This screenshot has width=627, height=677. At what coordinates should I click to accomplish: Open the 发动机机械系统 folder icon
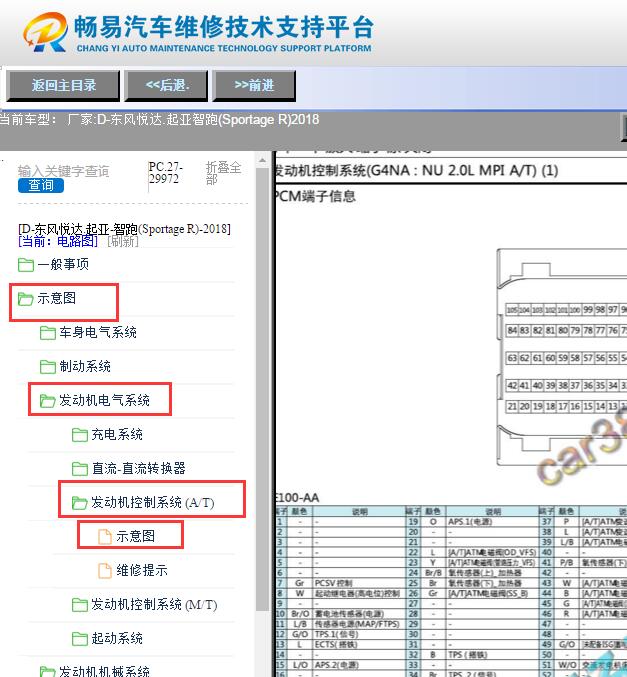(48, 671)
